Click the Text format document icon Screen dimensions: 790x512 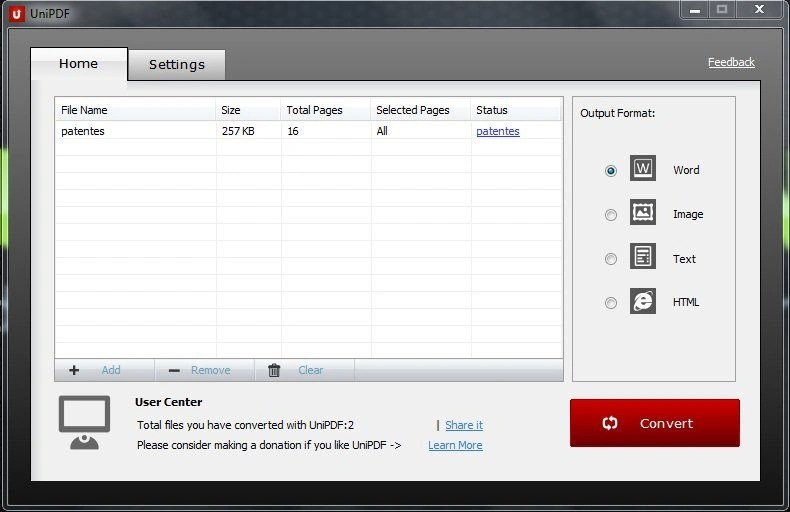pyautogui.click(x=643, y=256)
